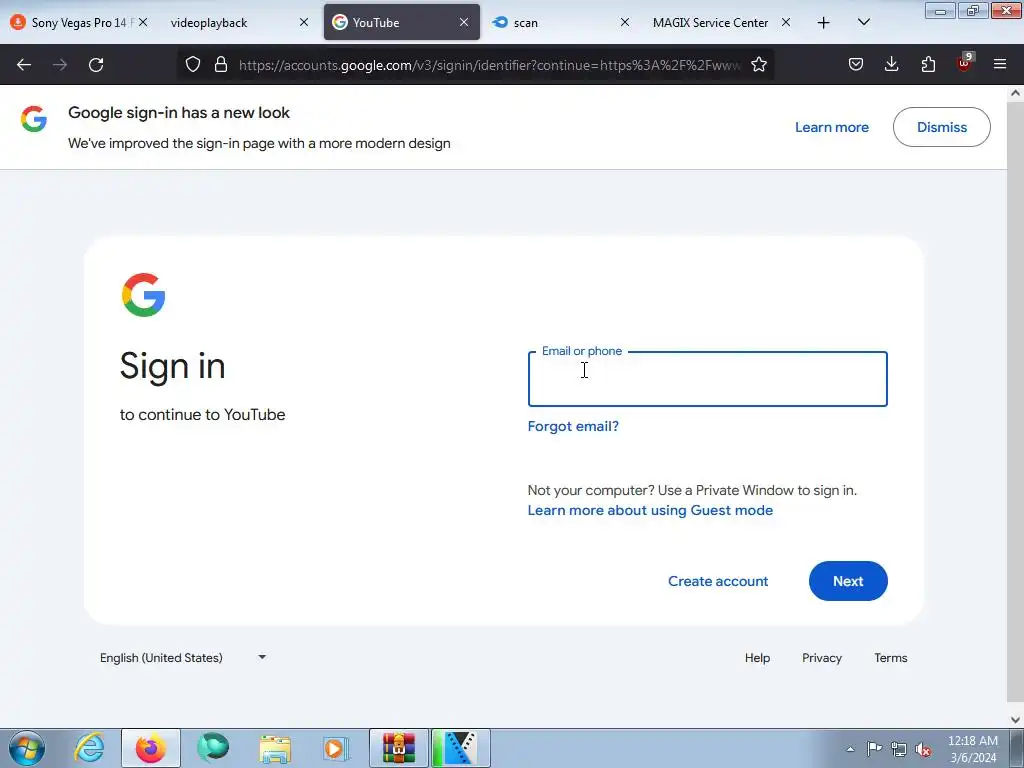Open the tracking protection shield icon
Screen dimensions: 1024x768
point(193,64)
